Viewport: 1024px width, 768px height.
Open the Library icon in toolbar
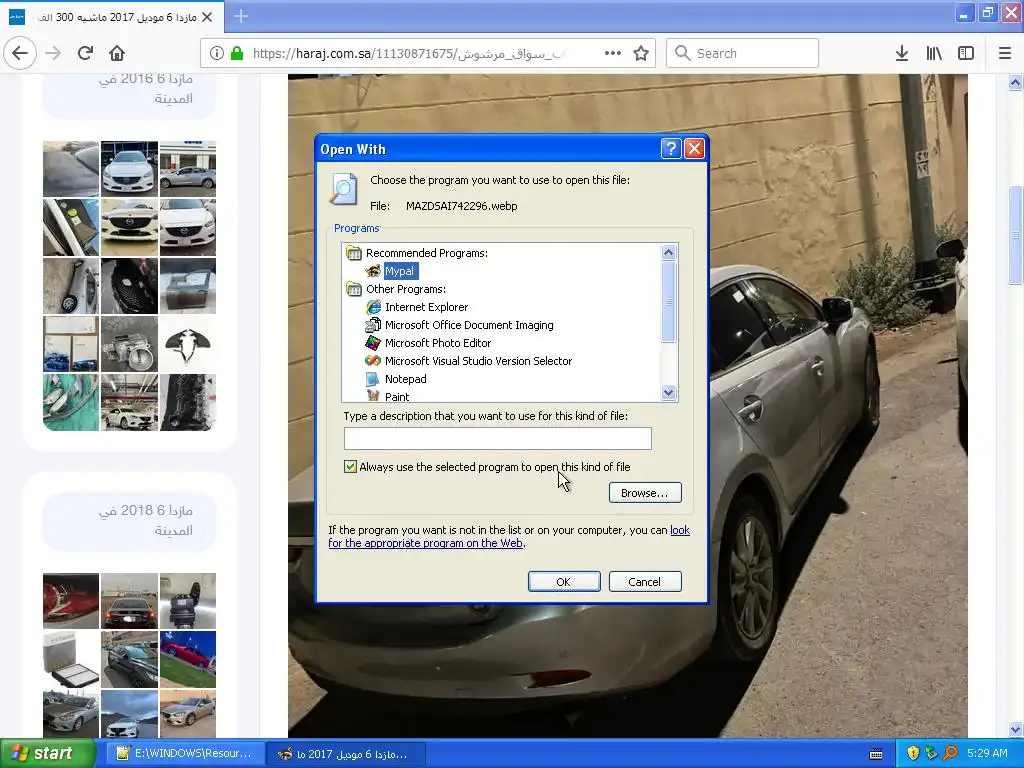[x=934, y=53]
